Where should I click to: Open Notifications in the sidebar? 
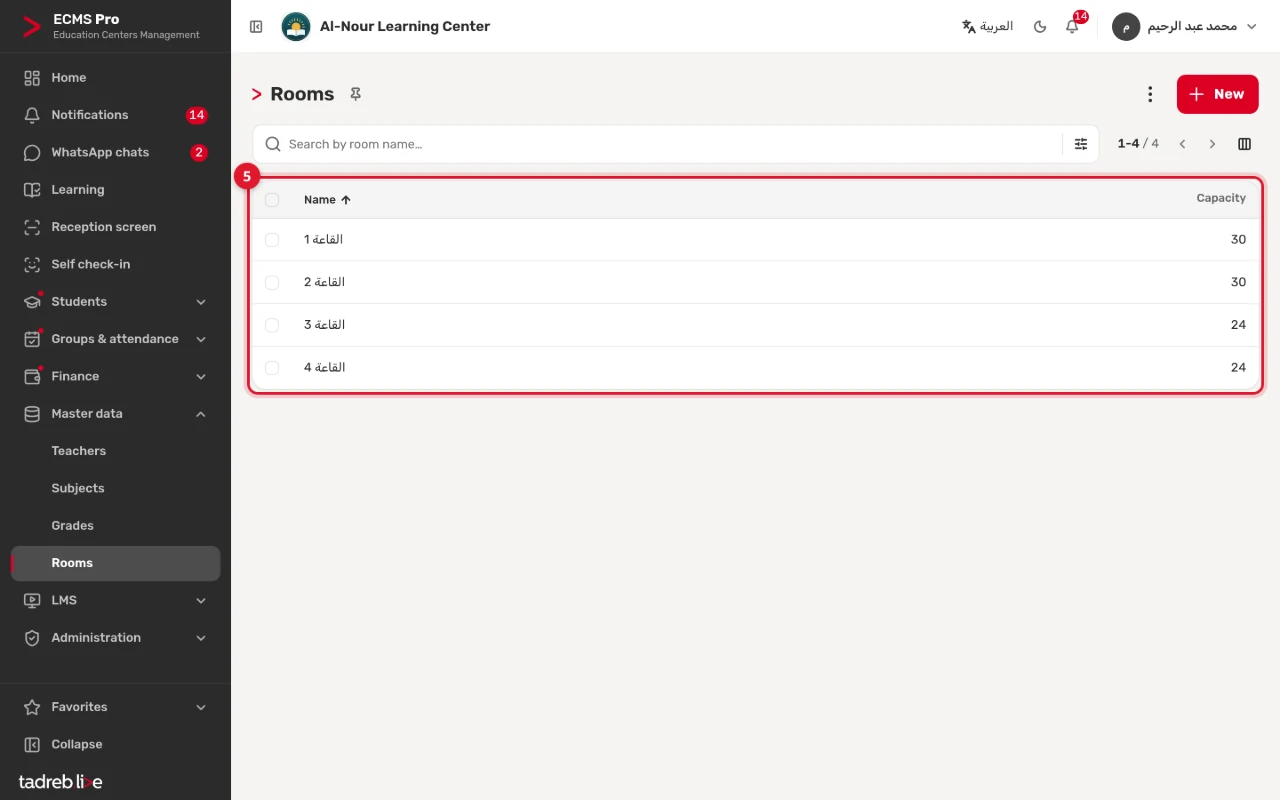coord(116,115)
